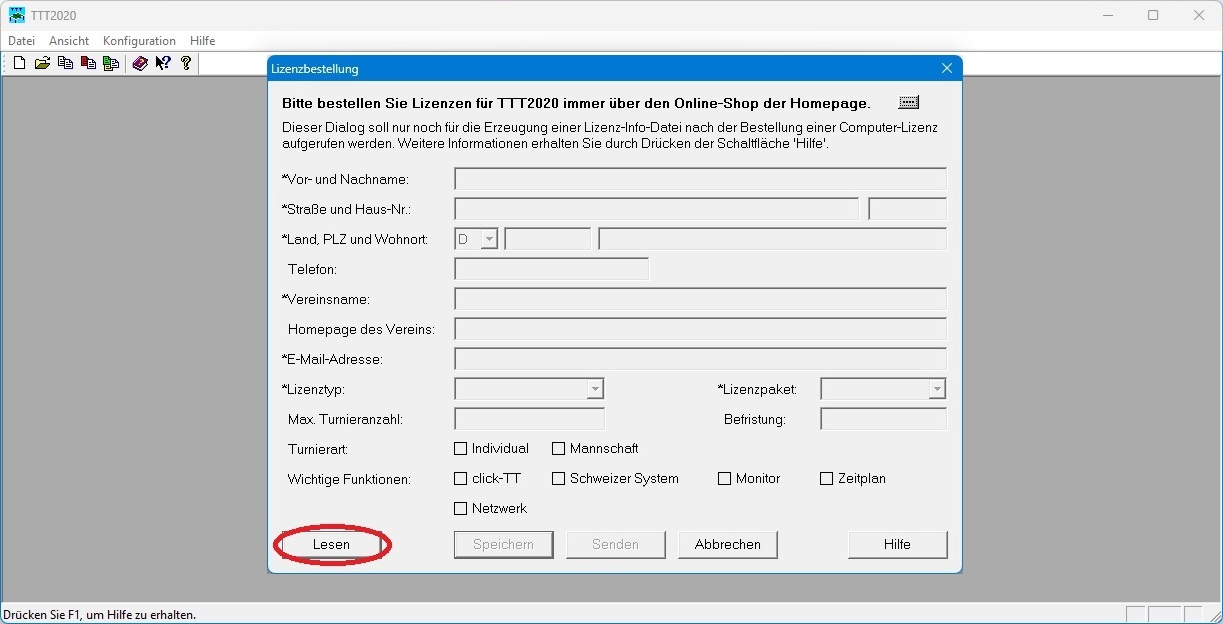Screen dimensions: 1223x624
Task: Open the purple help book icon
Action: [x=140, y=63]
